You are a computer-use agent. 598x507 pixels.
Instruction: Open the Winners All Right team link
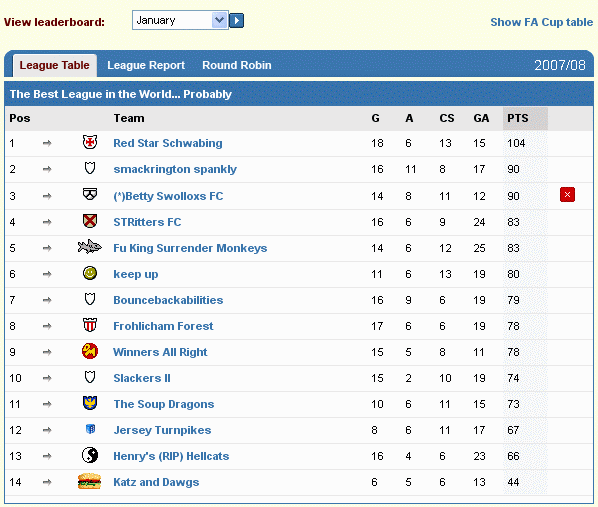coord(160,352)
